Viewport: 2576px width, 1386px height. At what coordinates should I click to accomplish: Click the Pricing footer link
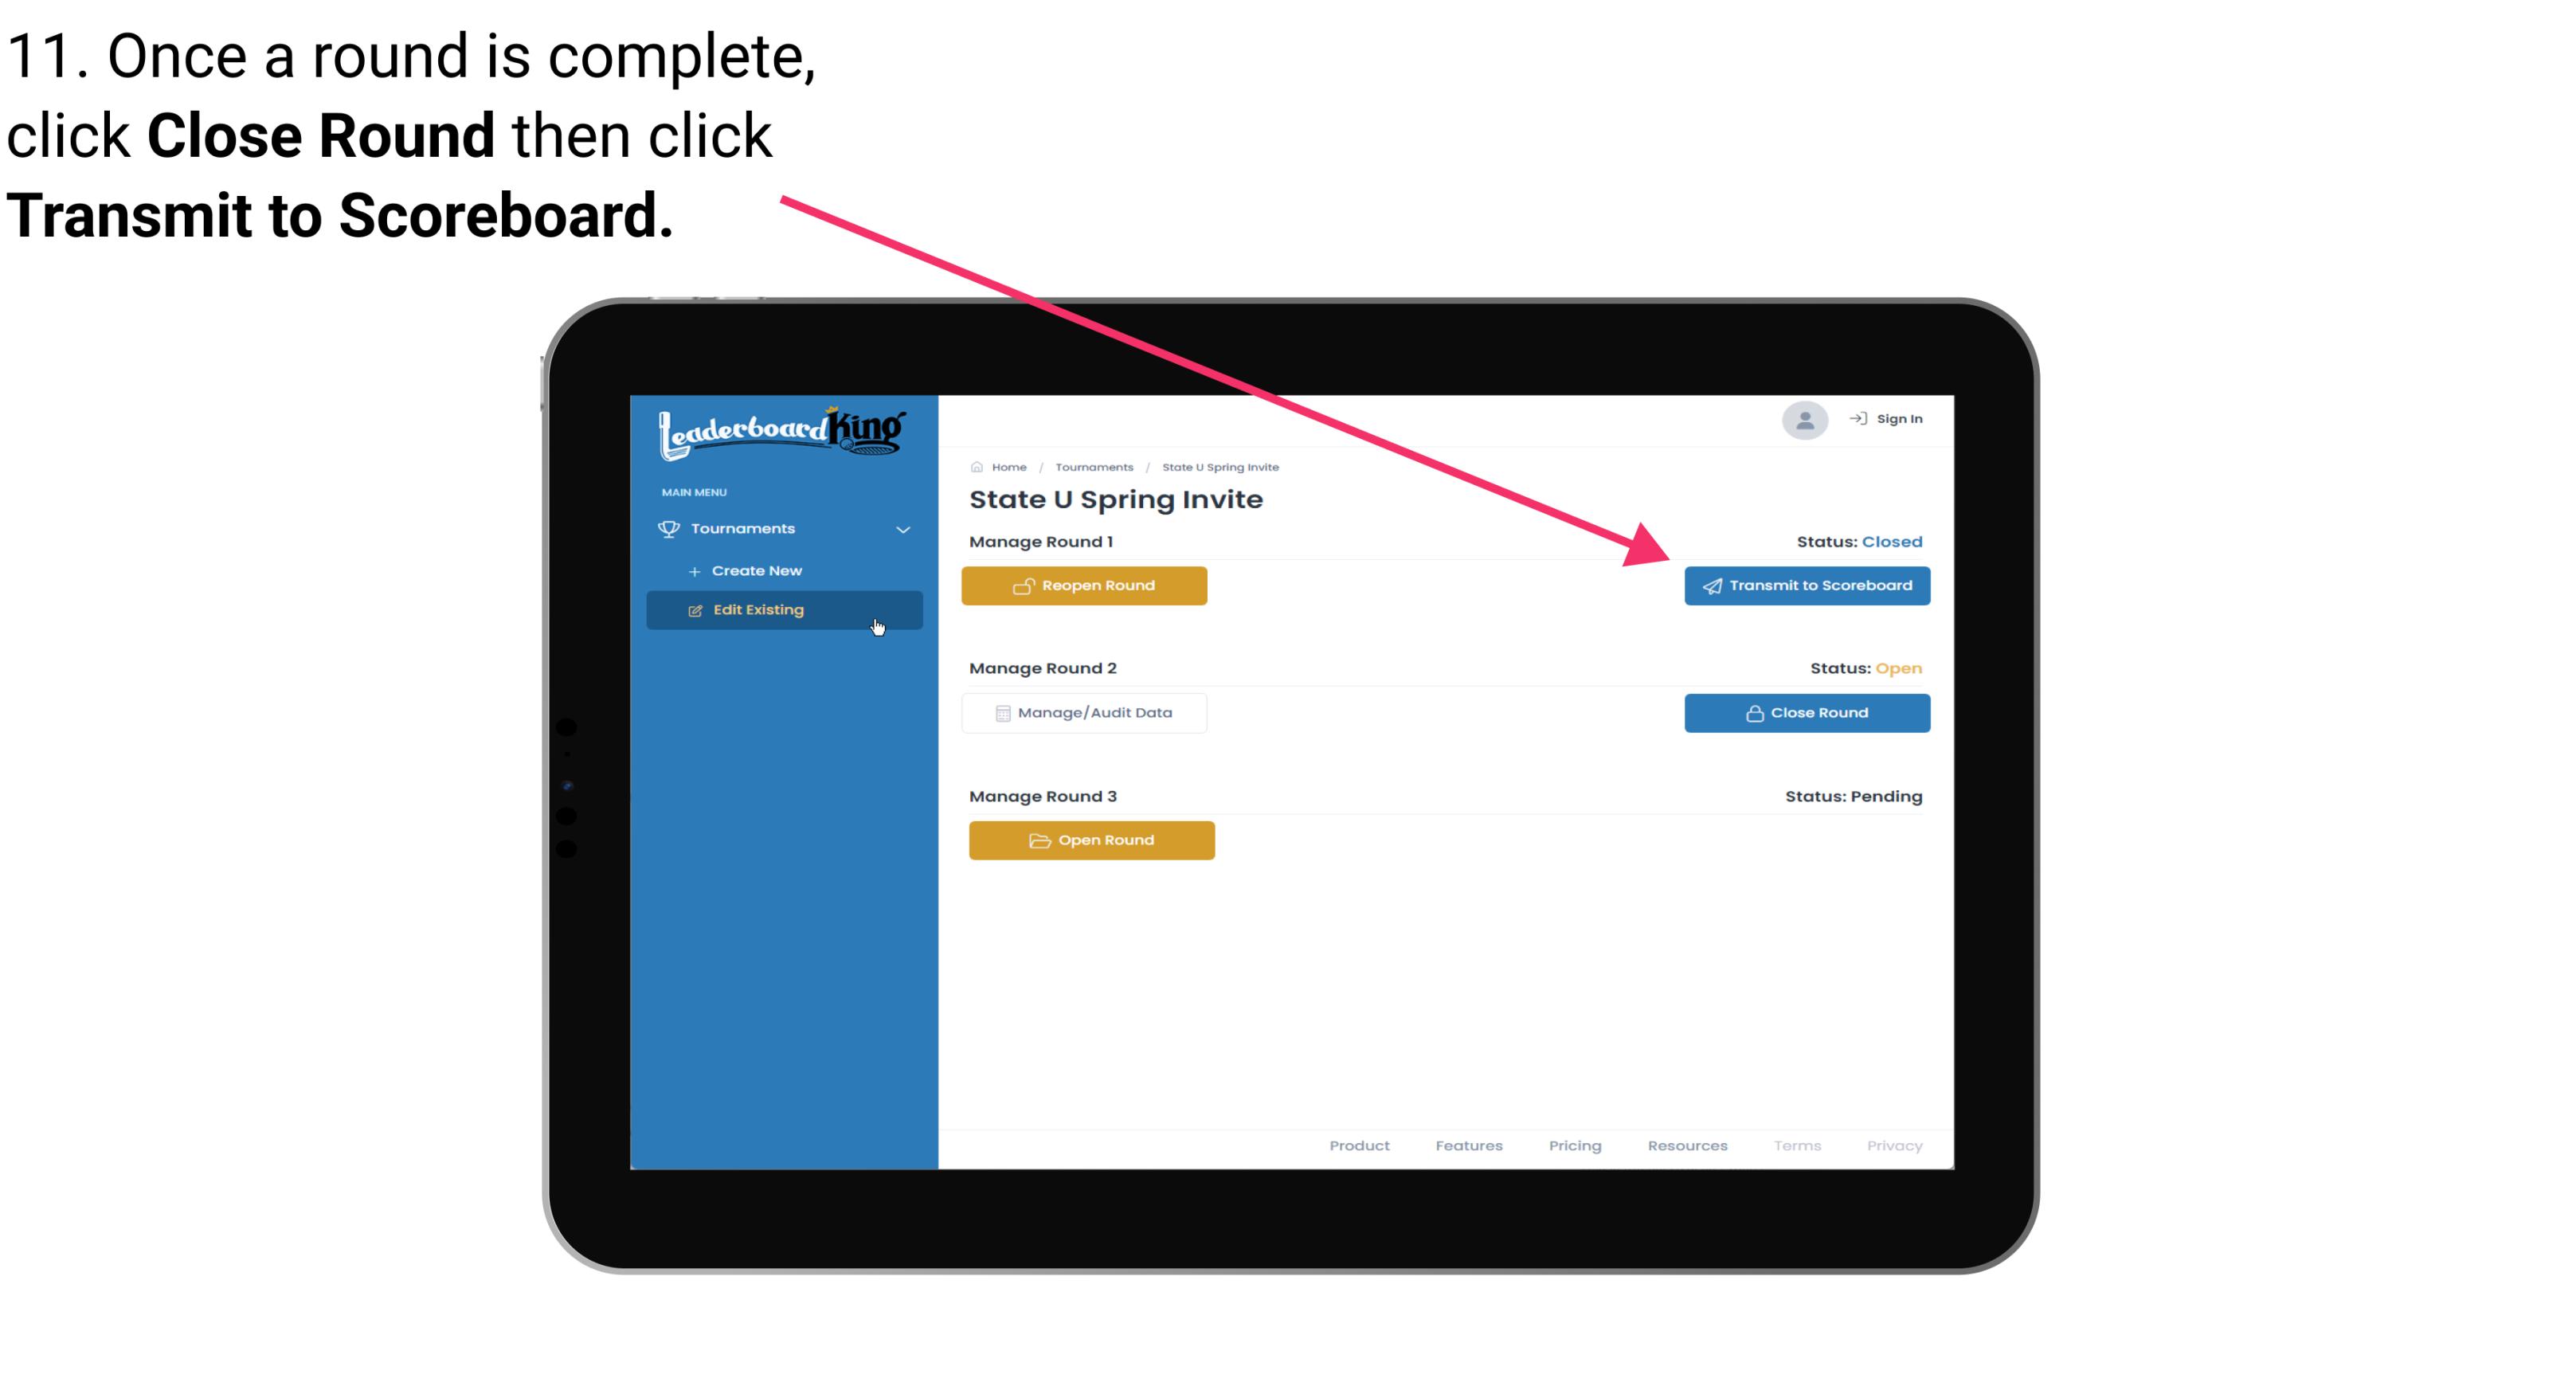click(1573, 1145)
